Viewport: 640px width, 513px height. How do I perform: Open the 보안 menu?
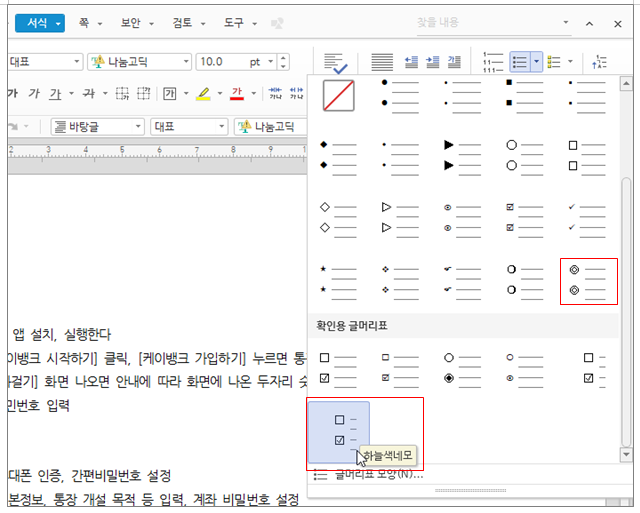tap(137, 23)
